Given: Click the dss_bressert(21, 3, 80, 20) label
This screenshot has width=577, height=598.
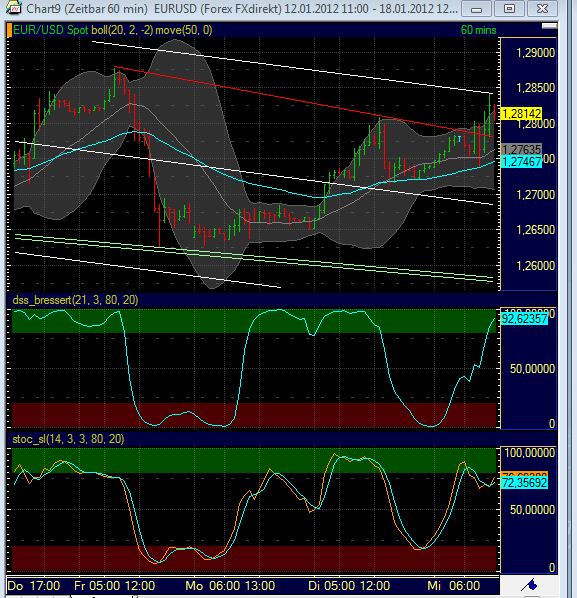Looking at the screenshot, I should 75,300.
